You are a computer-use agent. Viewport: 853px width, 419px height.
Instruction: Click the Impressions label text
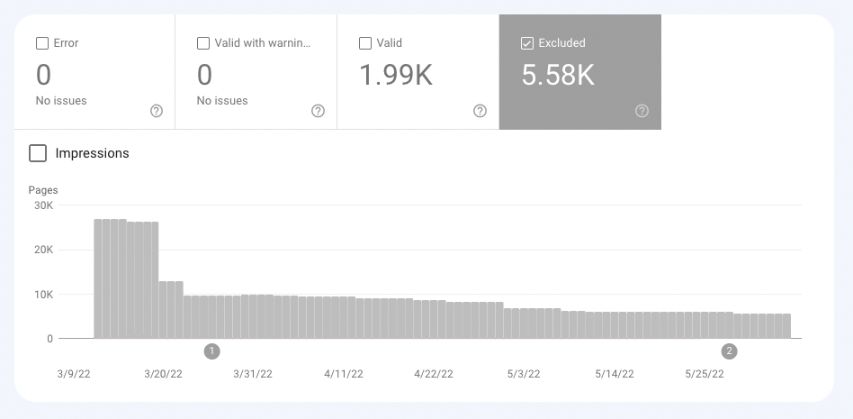[x=92, y=154]
